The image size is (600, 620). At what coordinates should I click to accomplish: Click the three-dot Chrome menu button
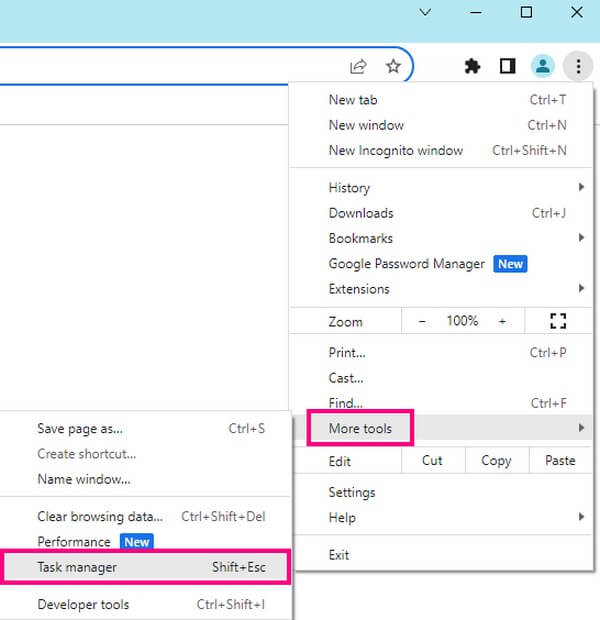pyautogui.click(x=578, y=66)
